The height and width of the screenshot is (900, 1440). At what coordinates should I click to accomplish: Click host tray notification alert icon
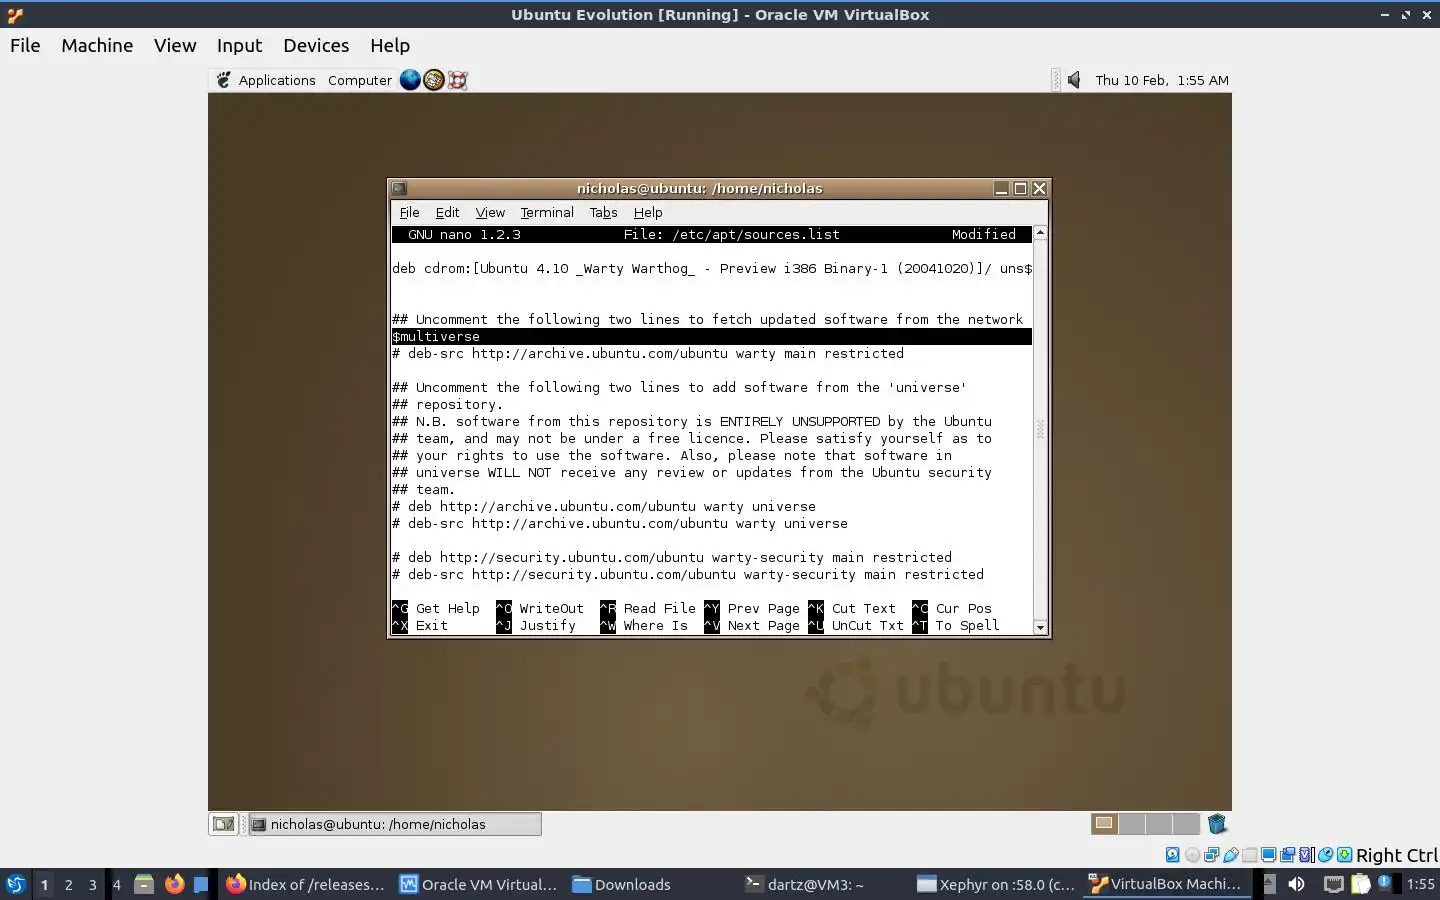(x=1385, y=883)
